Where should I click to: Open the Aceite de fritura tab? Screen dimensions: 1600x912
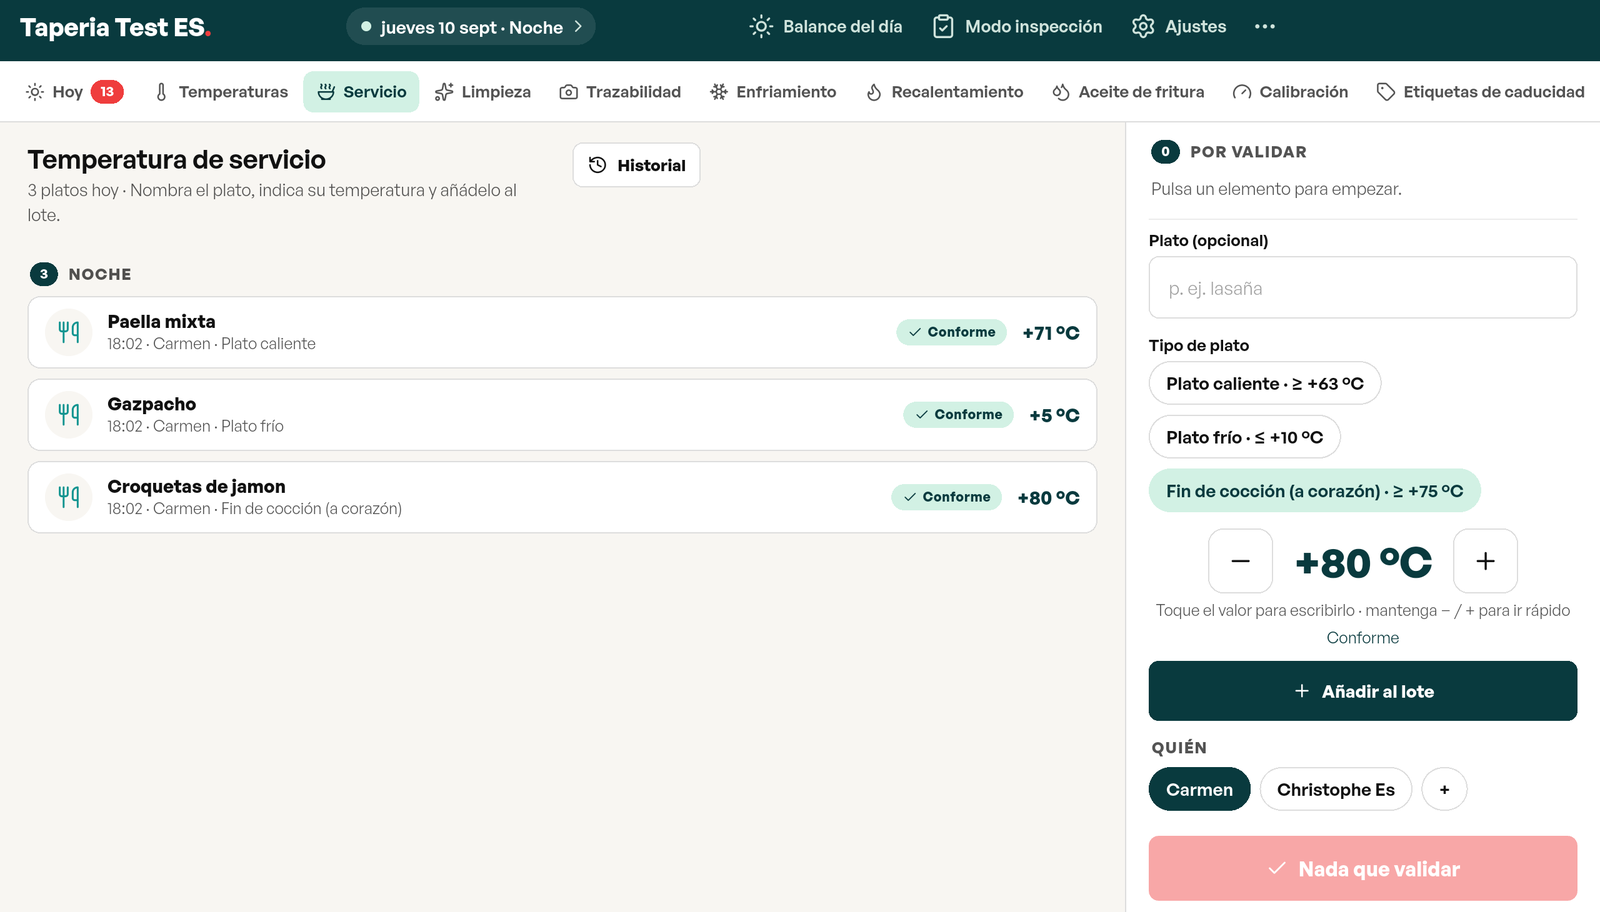[x=1128, y=92]
